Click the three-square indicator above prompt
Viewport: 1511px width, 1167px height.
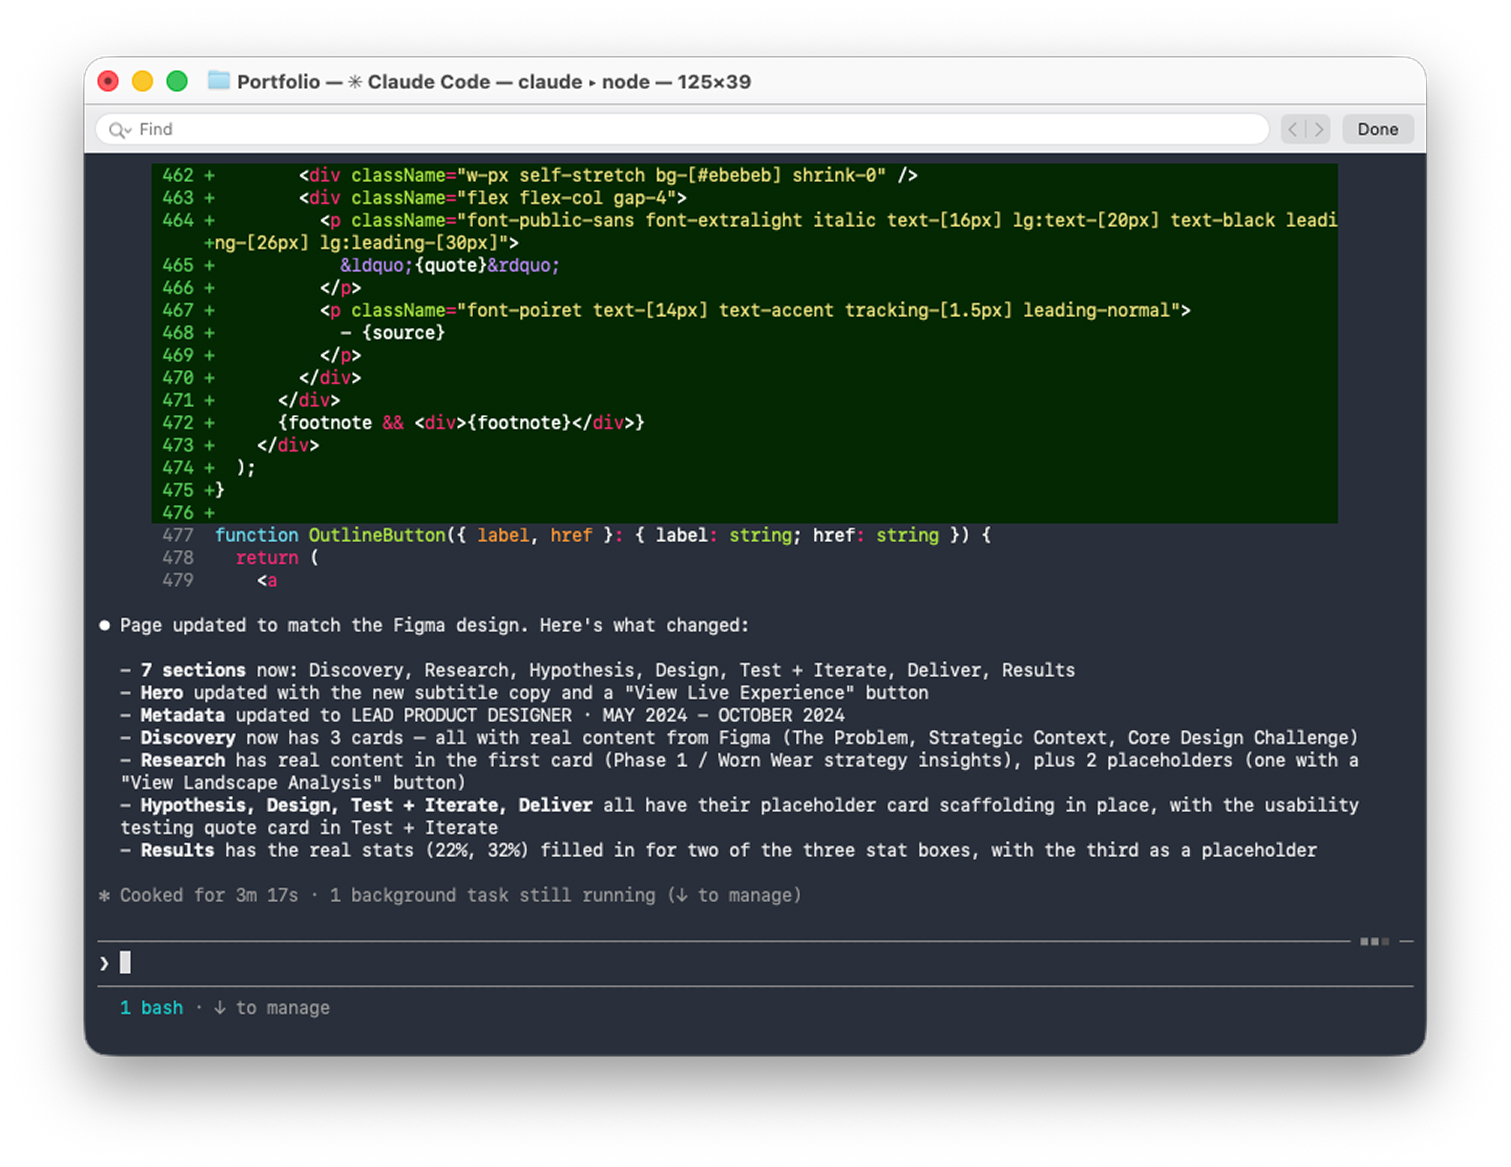tap(1374, 941)
